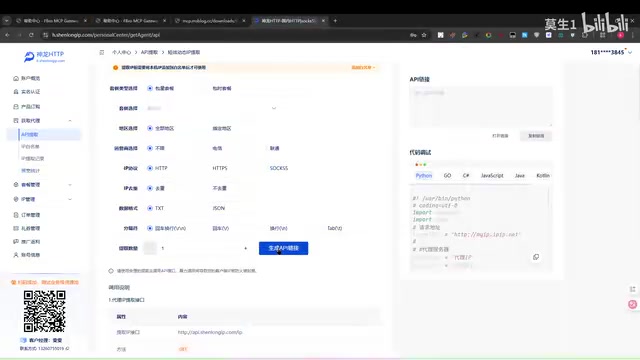Switch code sample to Kotlin tab
640x360 pixels.
point(542,176)
